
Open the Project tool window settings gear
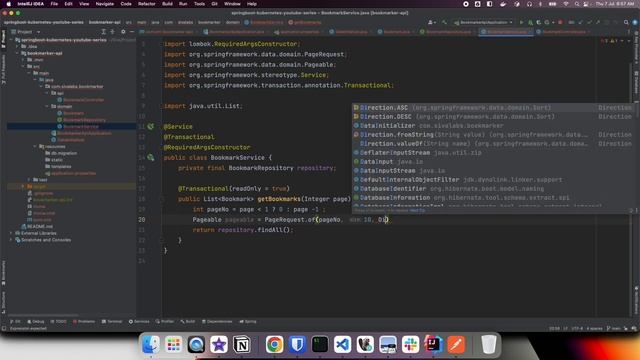[x=123, y=31]
